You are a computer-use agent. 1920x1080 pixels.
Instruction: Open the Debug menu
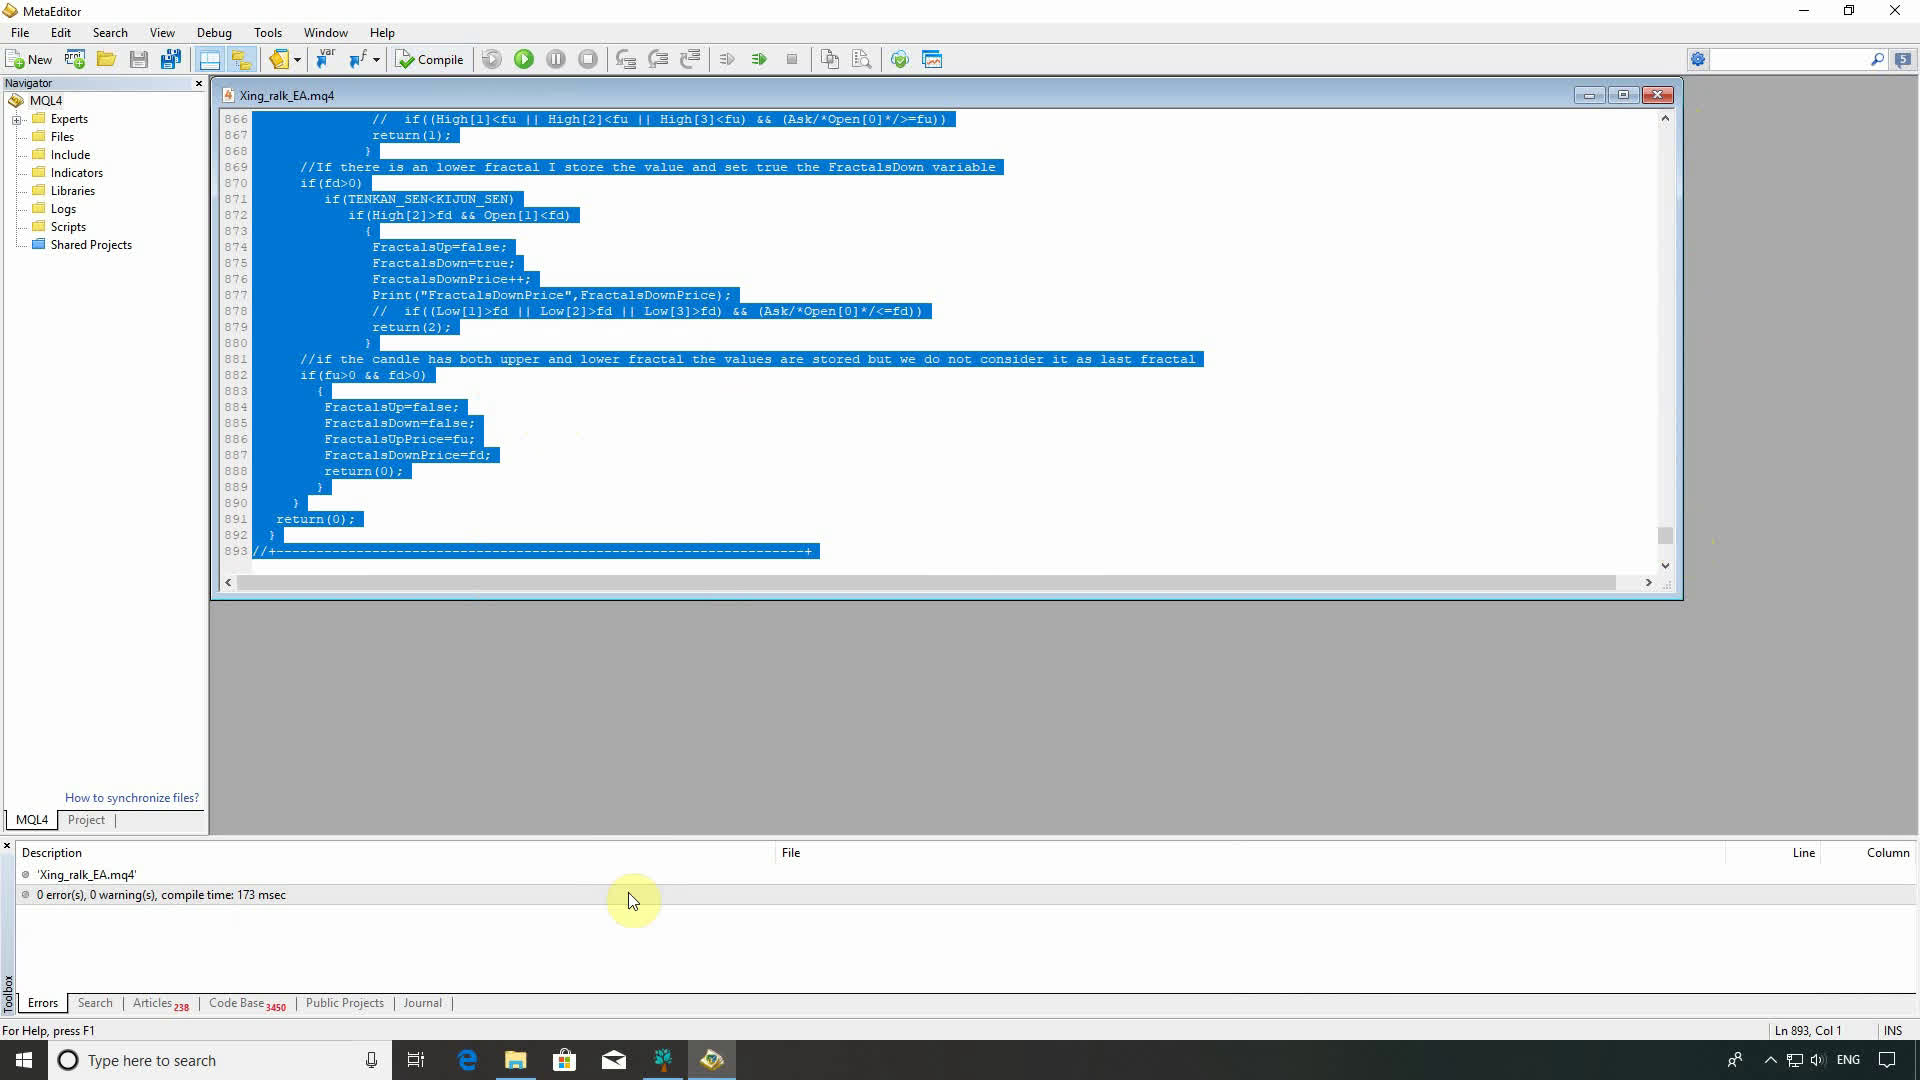[x=214, y=33]
